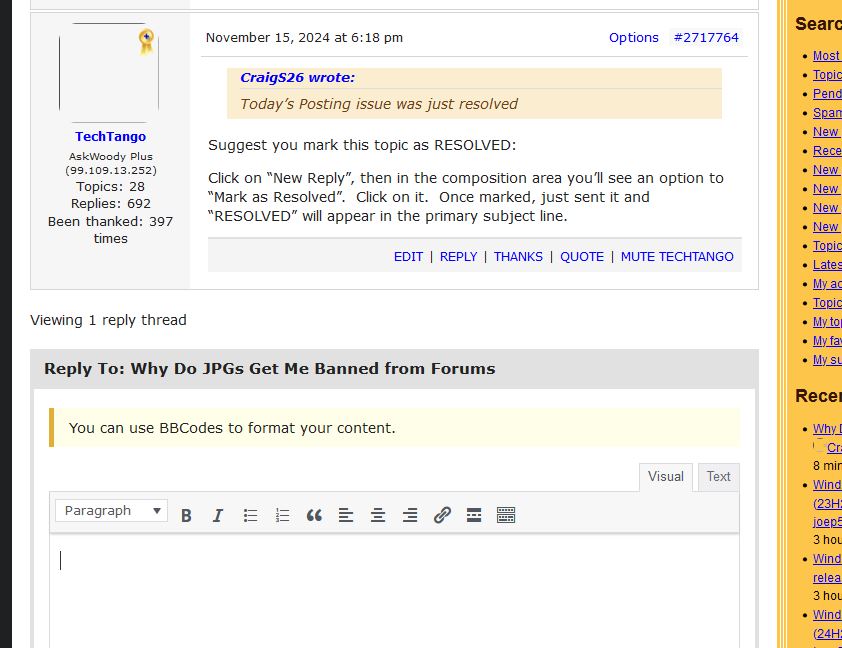842x648 pixels.
Task: Open the Paragraph format dropdown
Action: 111,510
